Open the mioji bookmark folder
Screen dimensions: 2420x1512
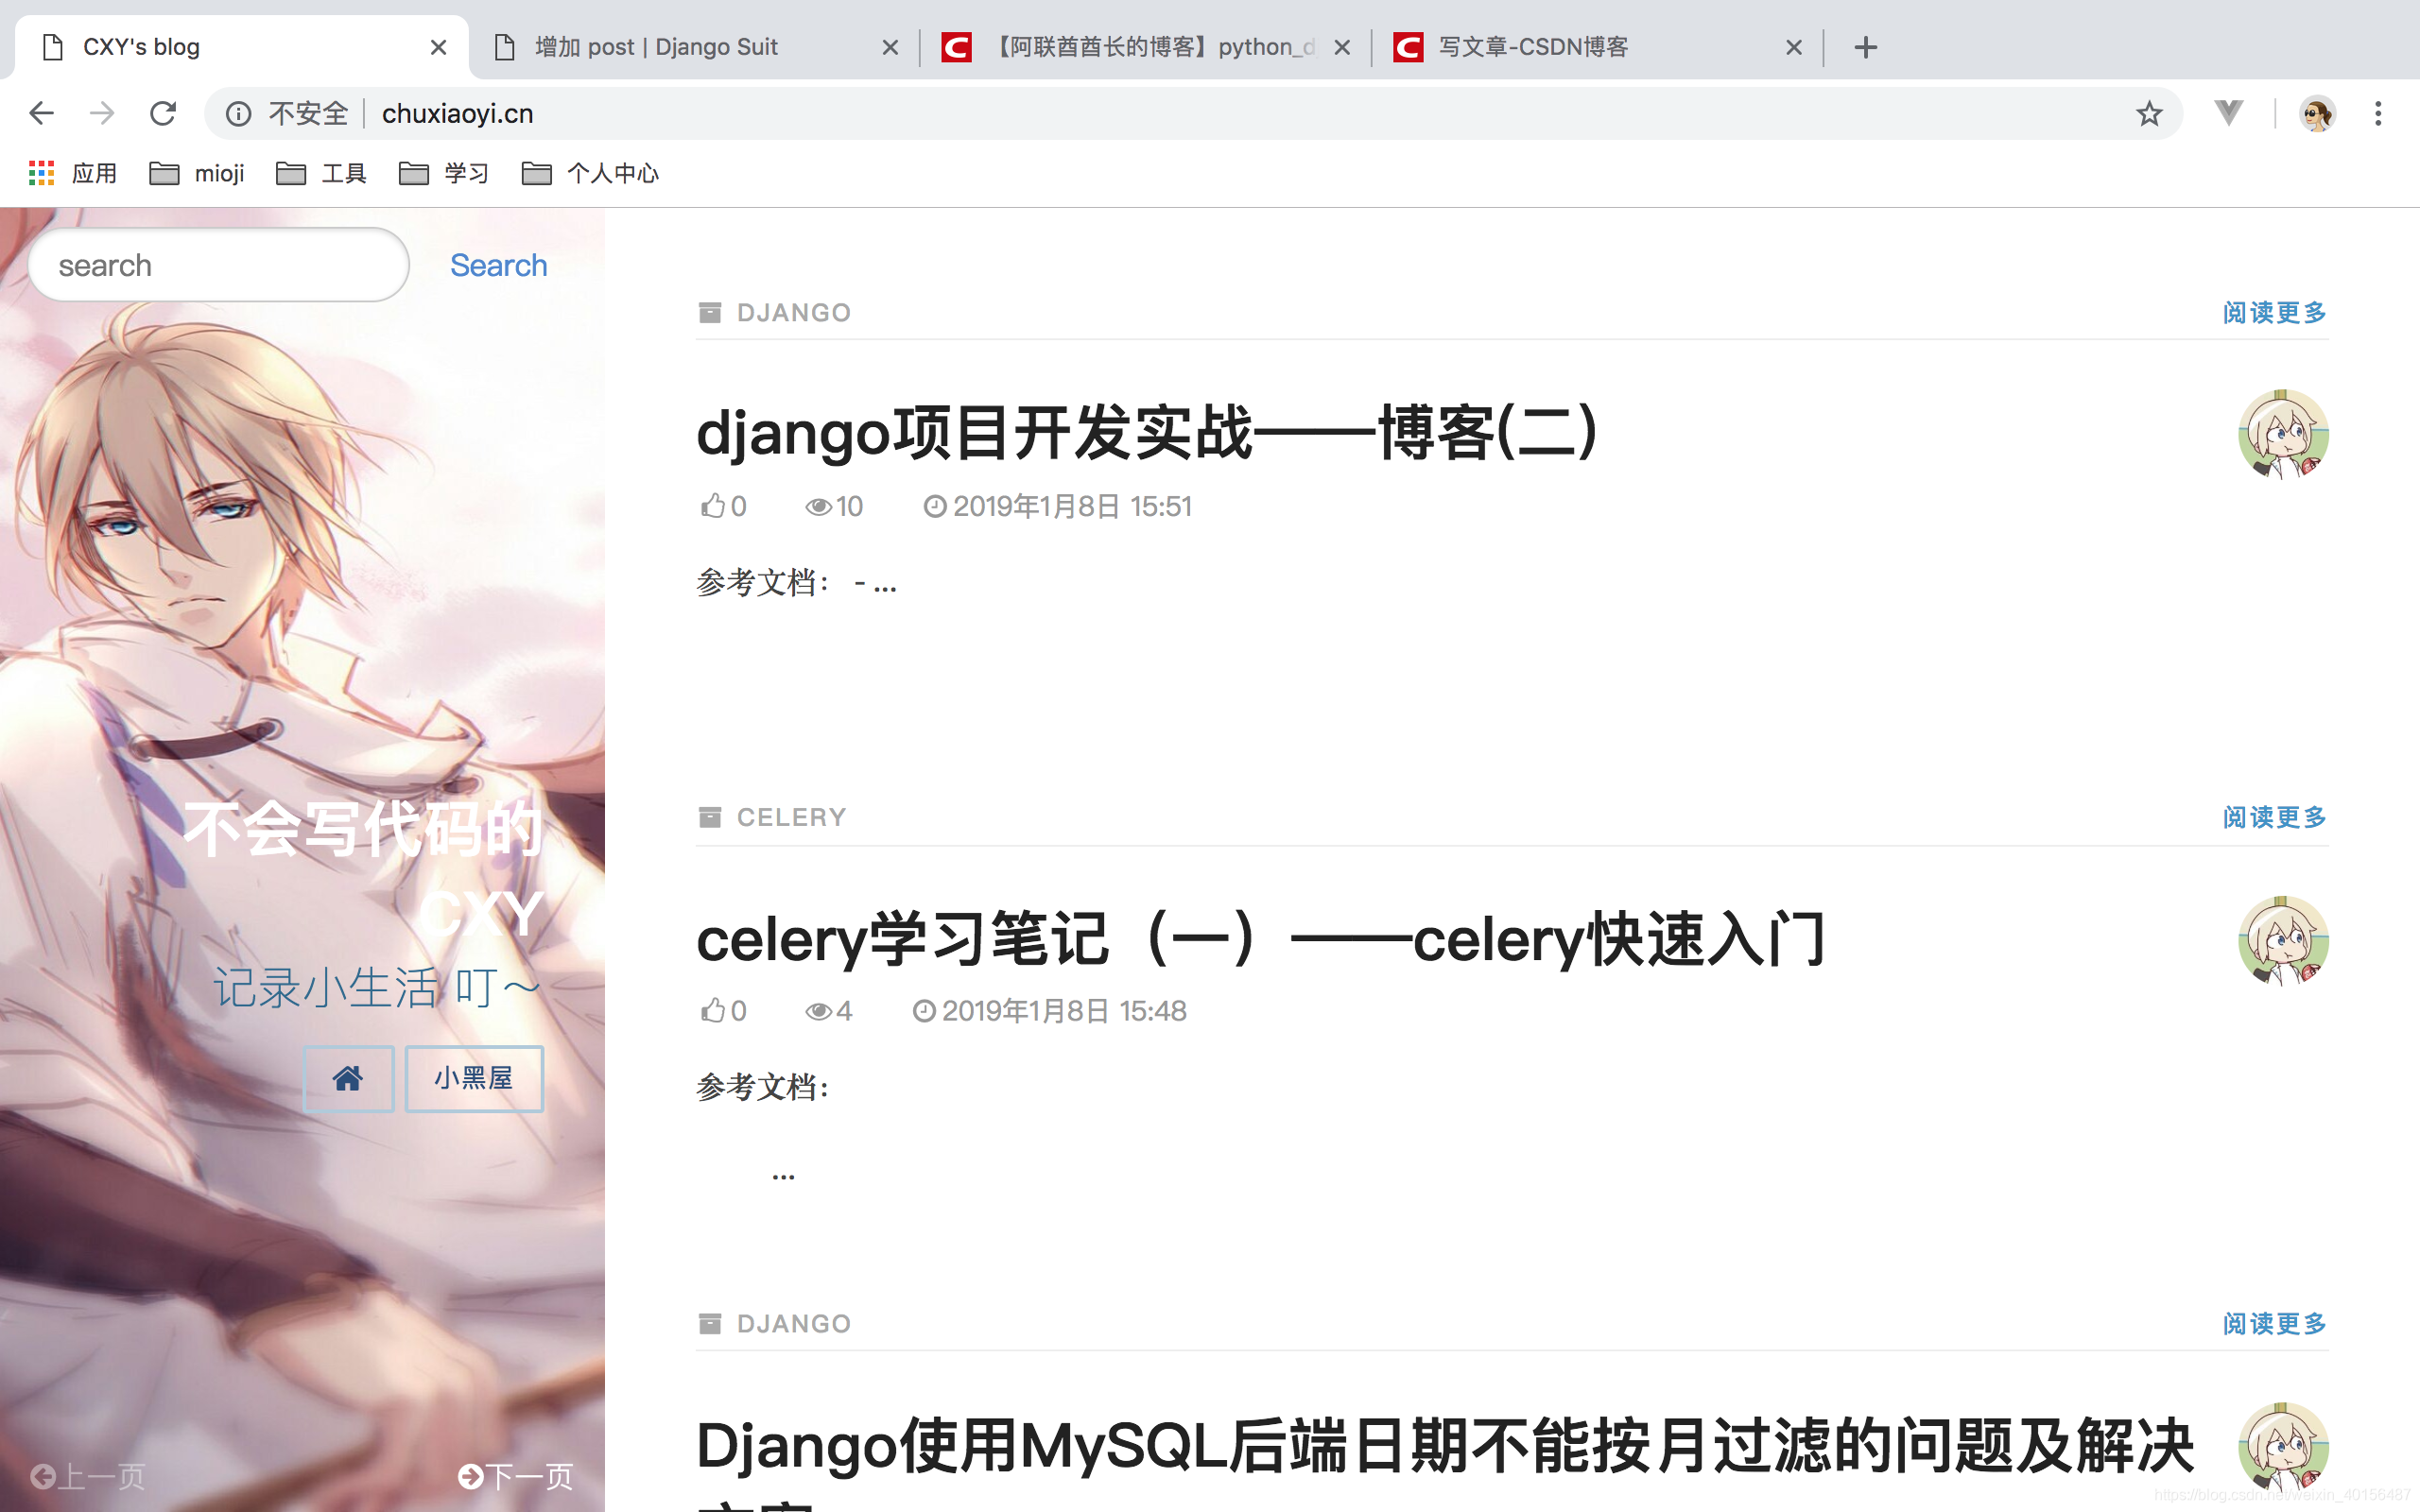click(197, 173)
